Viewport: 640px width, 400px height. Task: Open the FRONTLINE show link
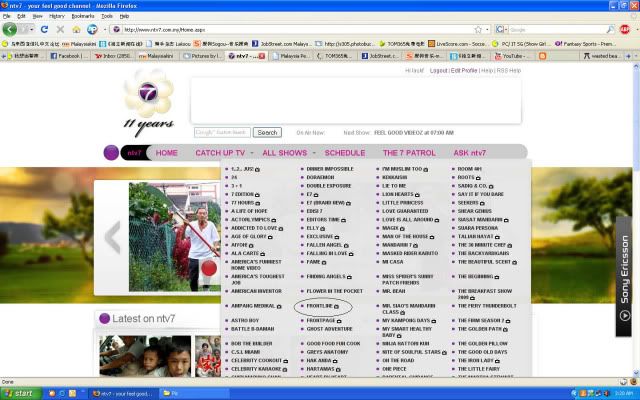click(320, 306)
